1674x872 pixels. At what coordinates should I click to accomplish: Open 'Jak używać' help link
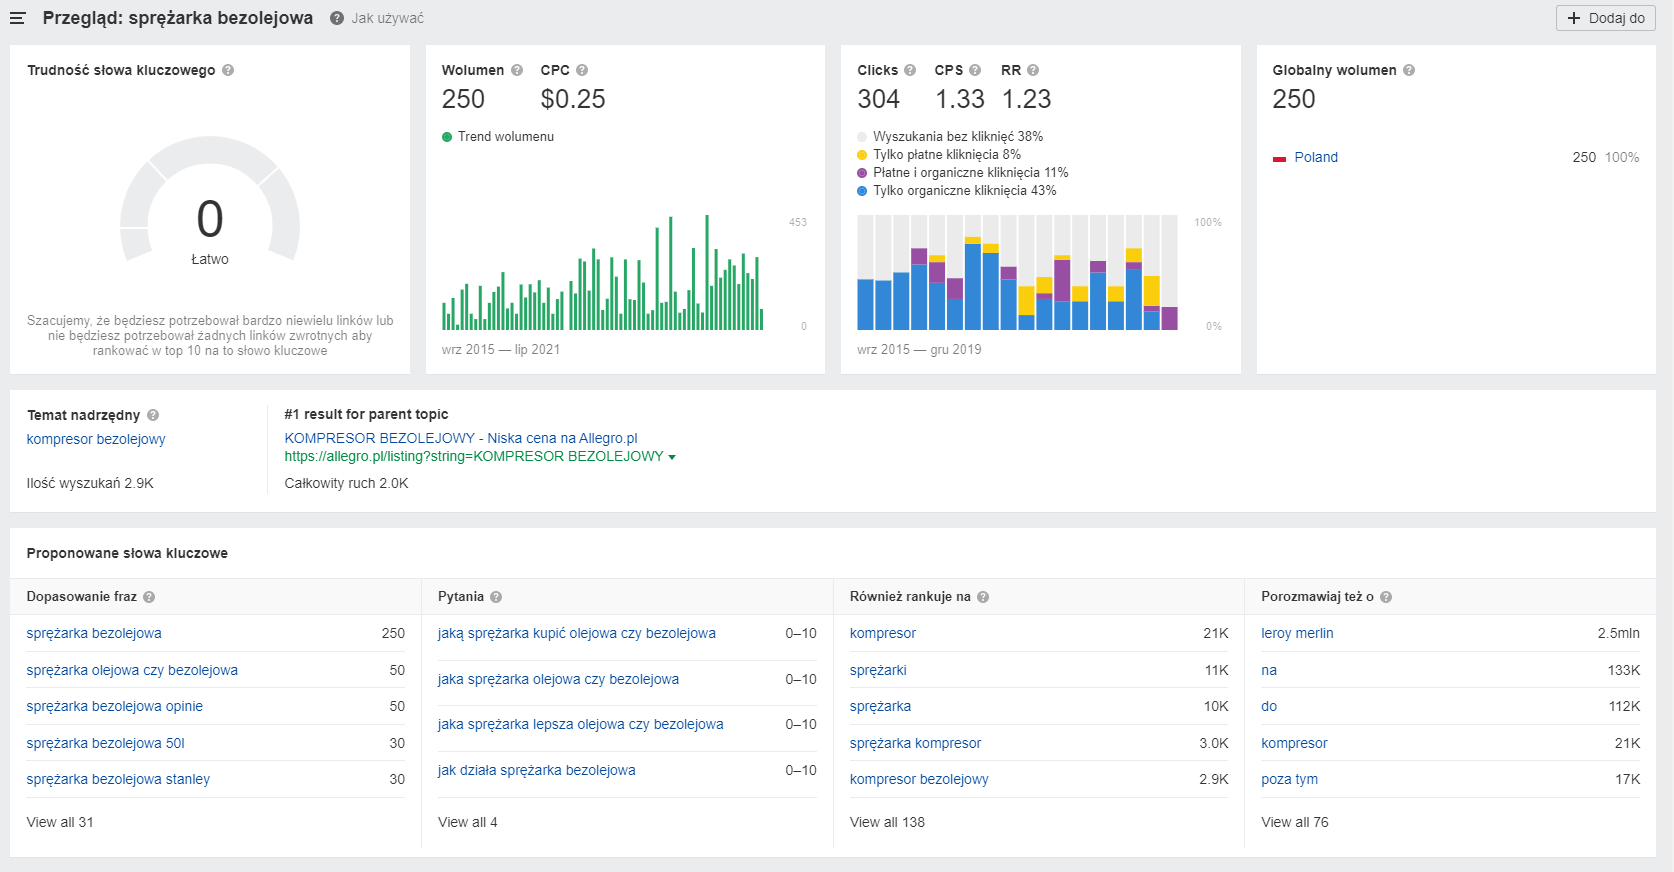click(388, 18)
